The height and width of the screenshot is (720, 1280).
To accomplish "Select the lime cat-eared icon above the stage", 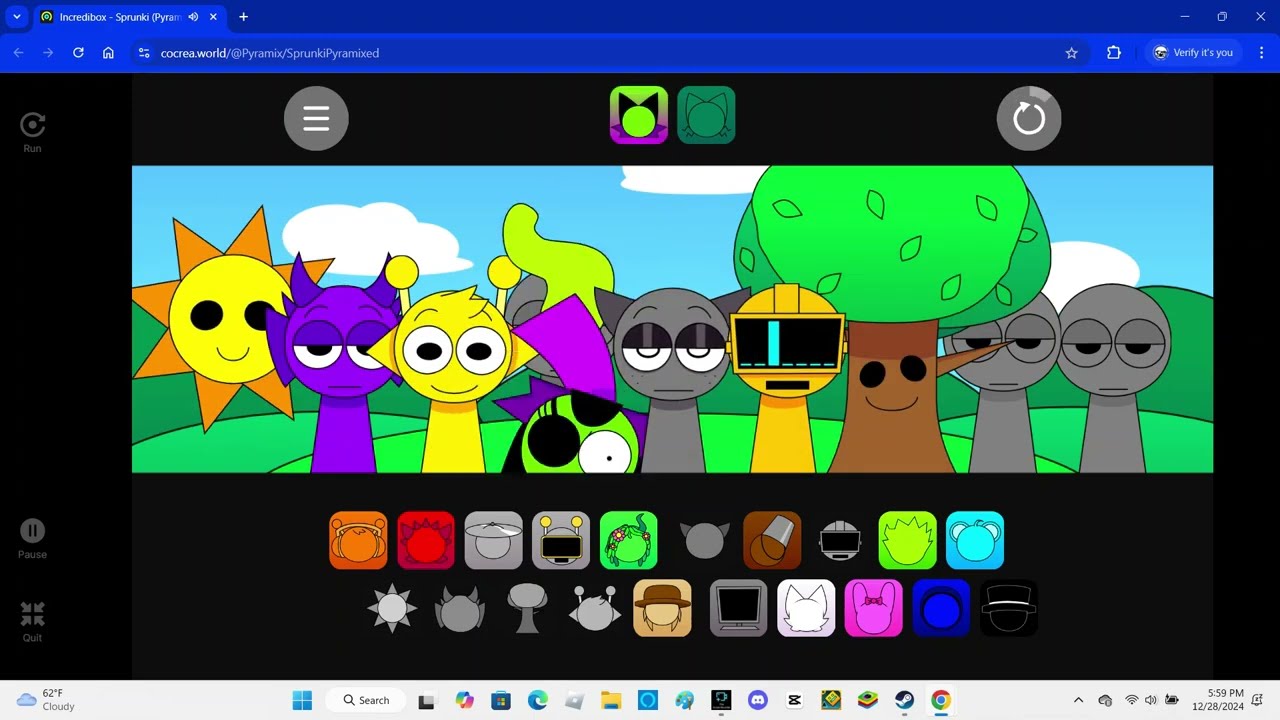I will point(639,115).
